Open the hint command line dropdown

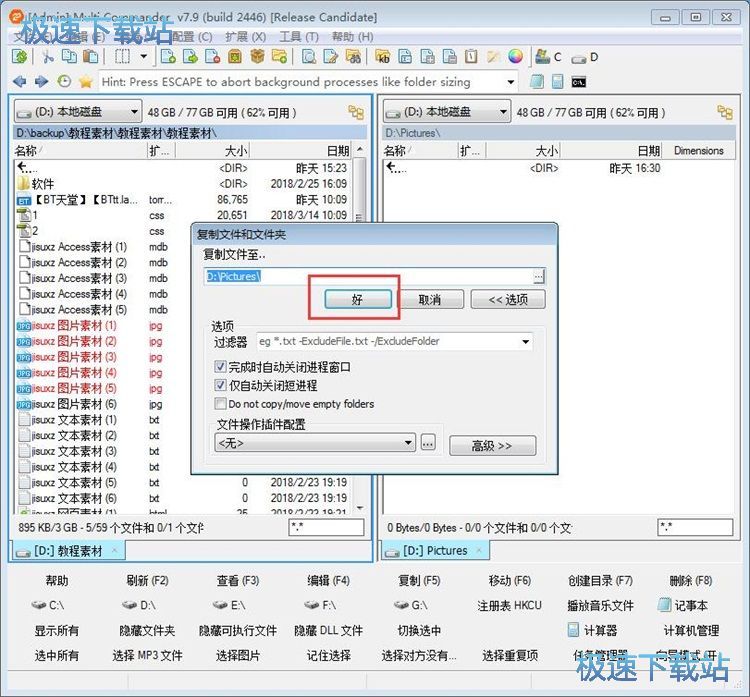[511, 82]
